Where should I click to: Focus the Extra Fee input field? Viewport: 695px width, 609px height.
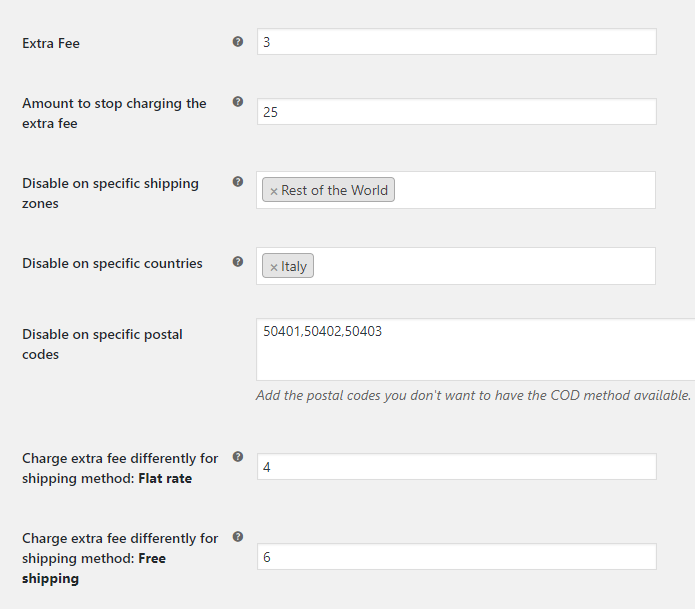click(457, 42)
